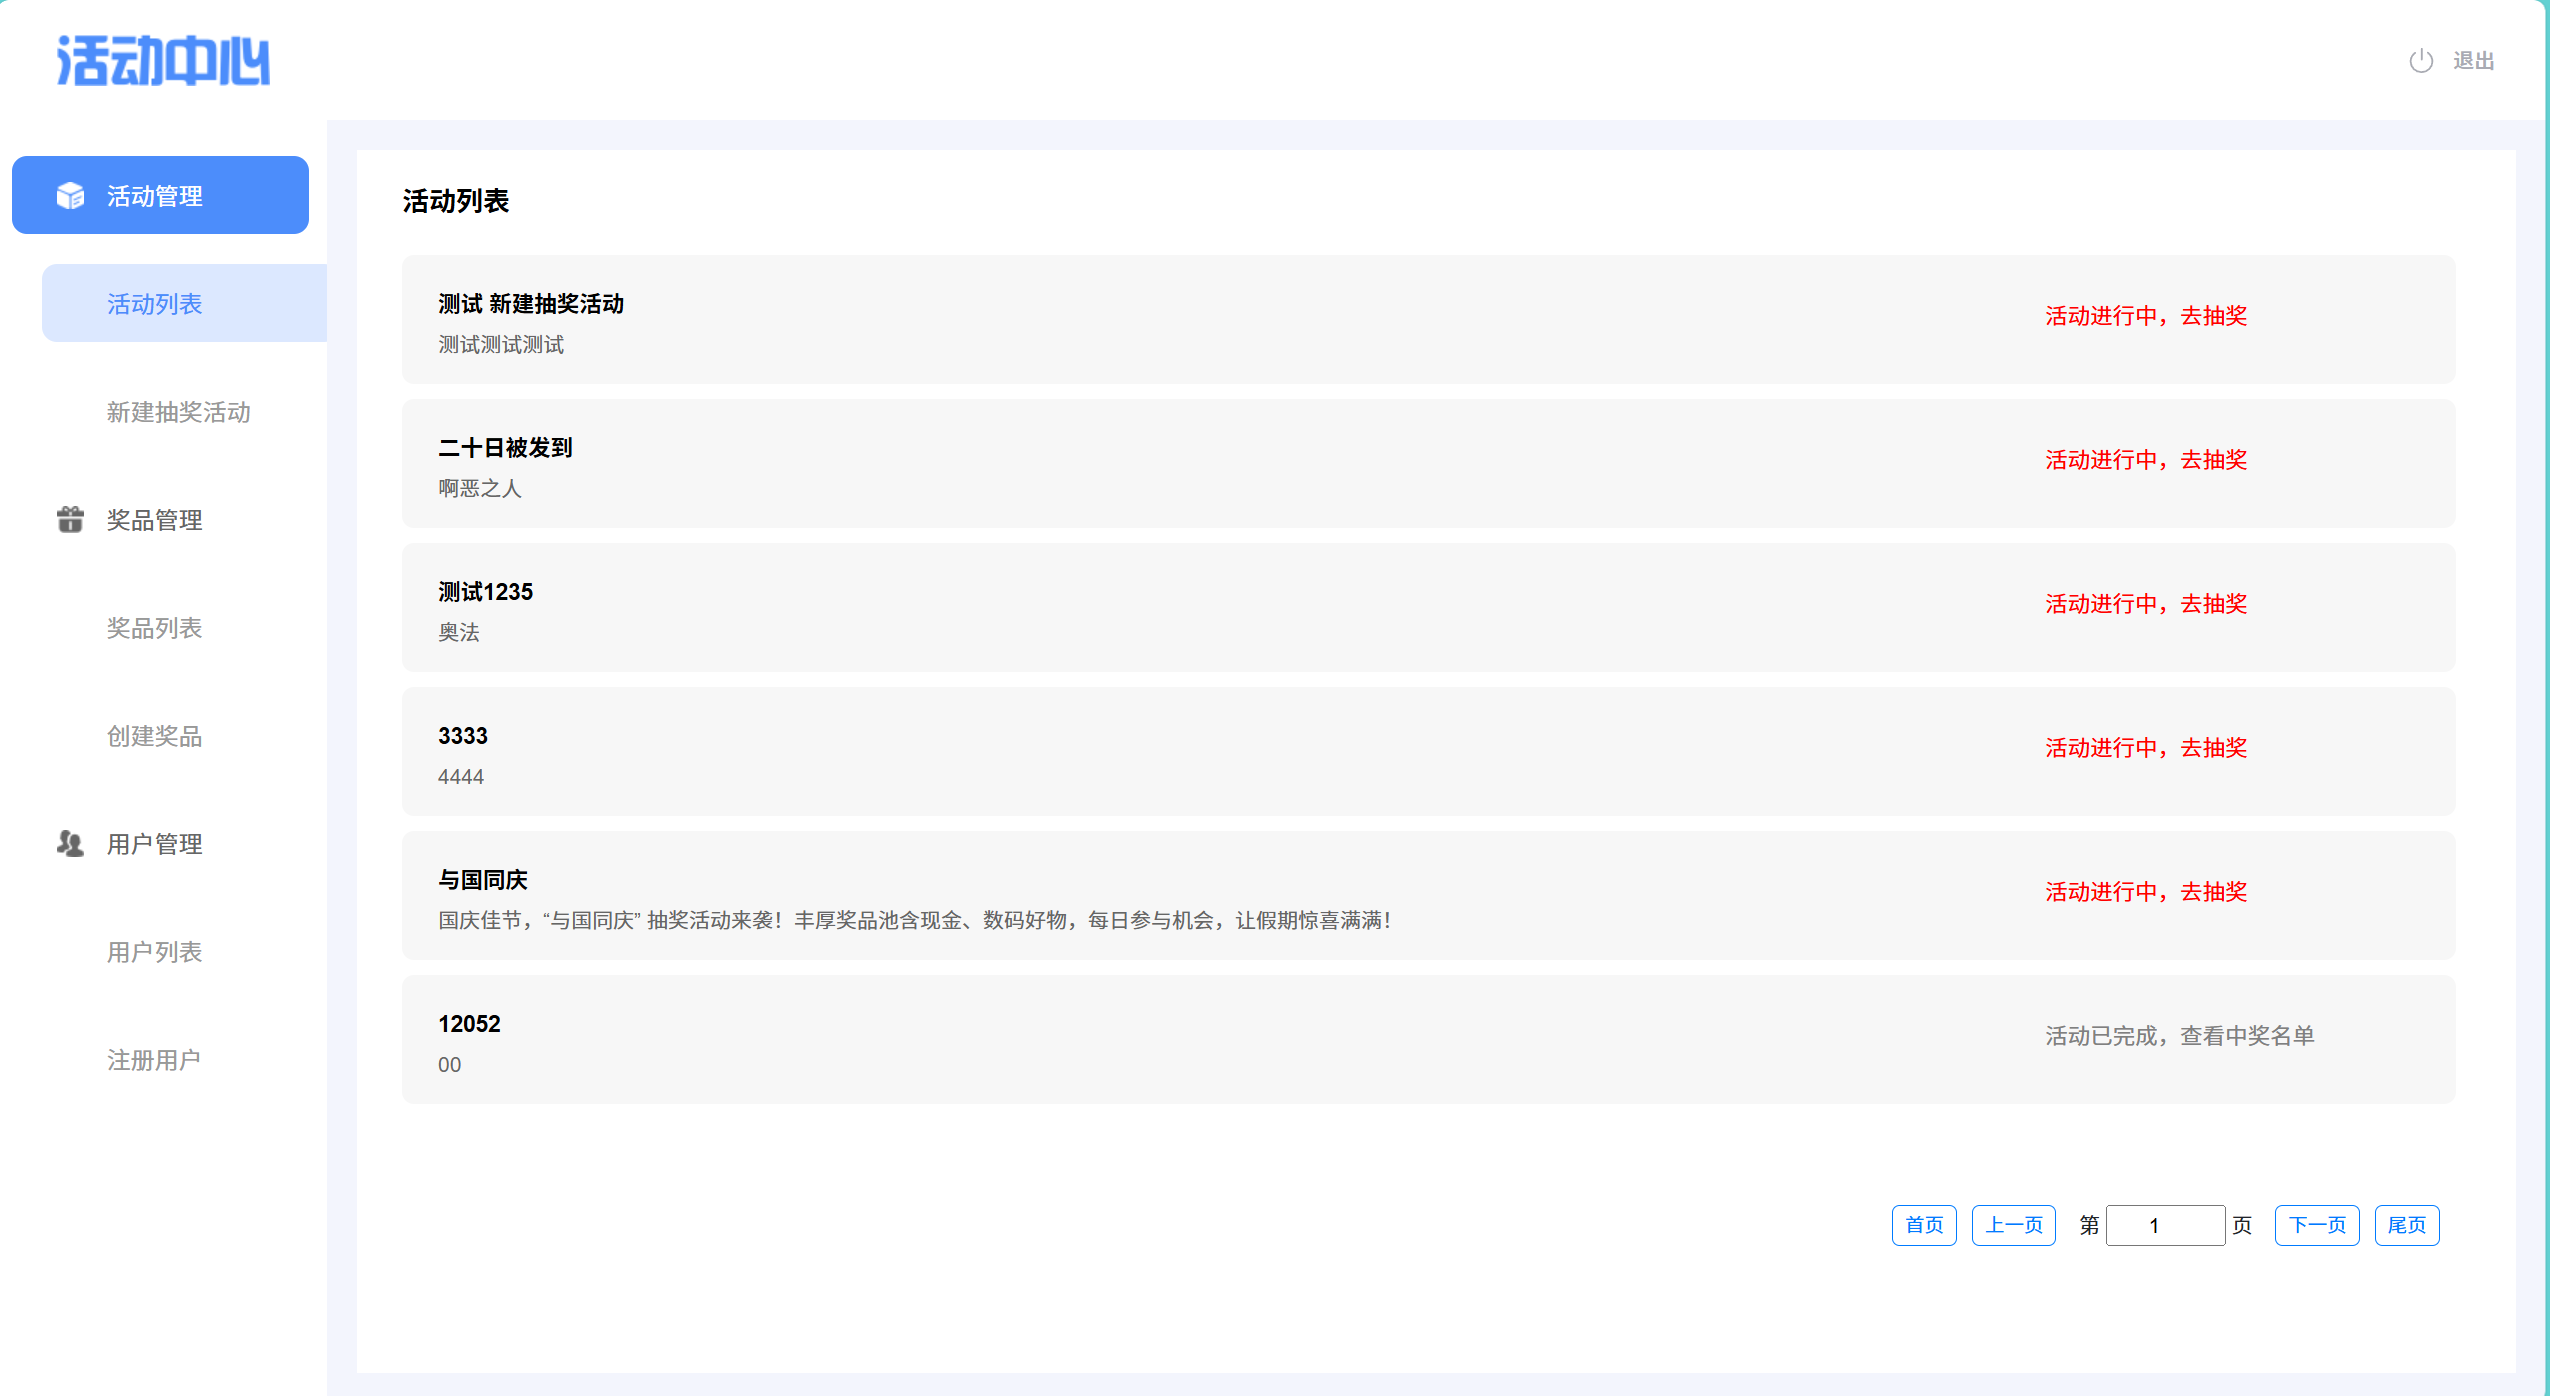Select 创建奖品 in the sidebar
The image size is (2550, 1396).
(155, 735)
